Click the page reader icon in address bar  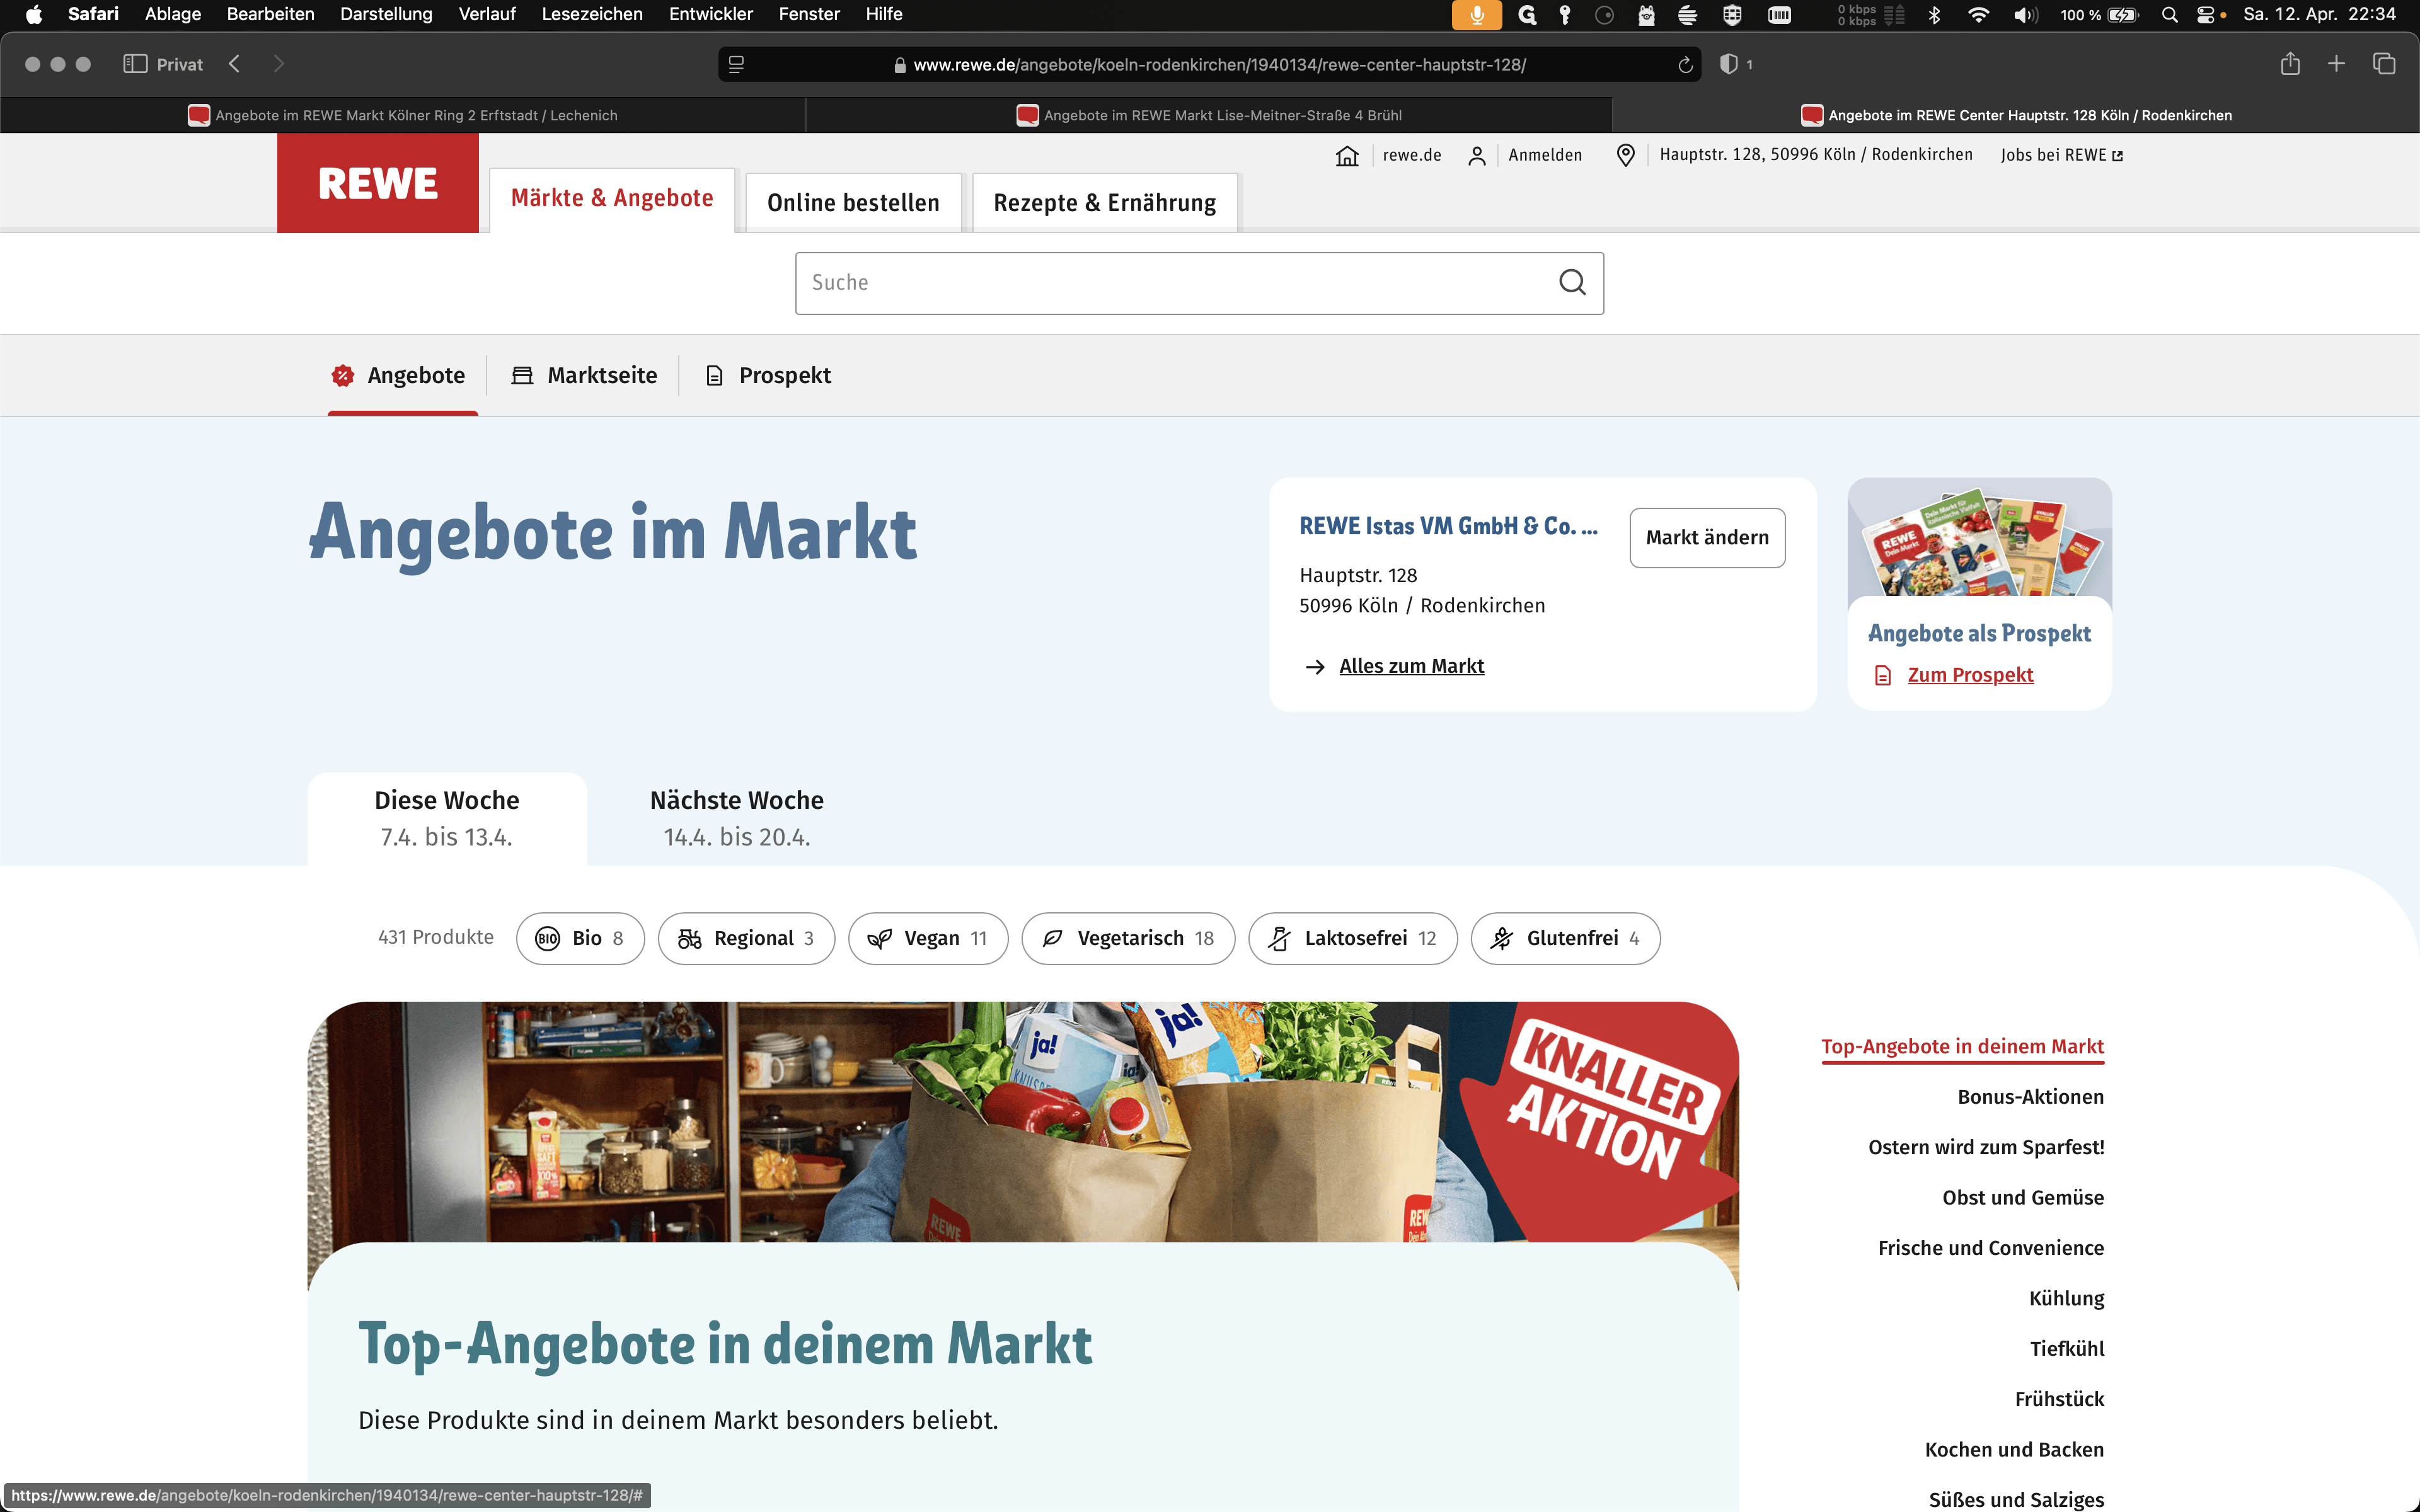point(737,65)
